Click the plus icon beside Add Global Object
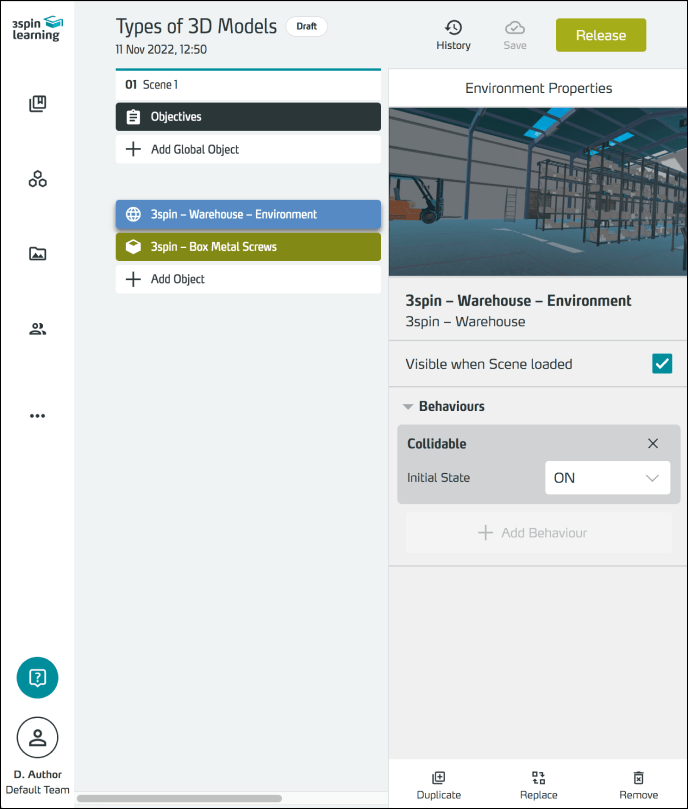Screen dimensions: 688x809 click(133, 149)
